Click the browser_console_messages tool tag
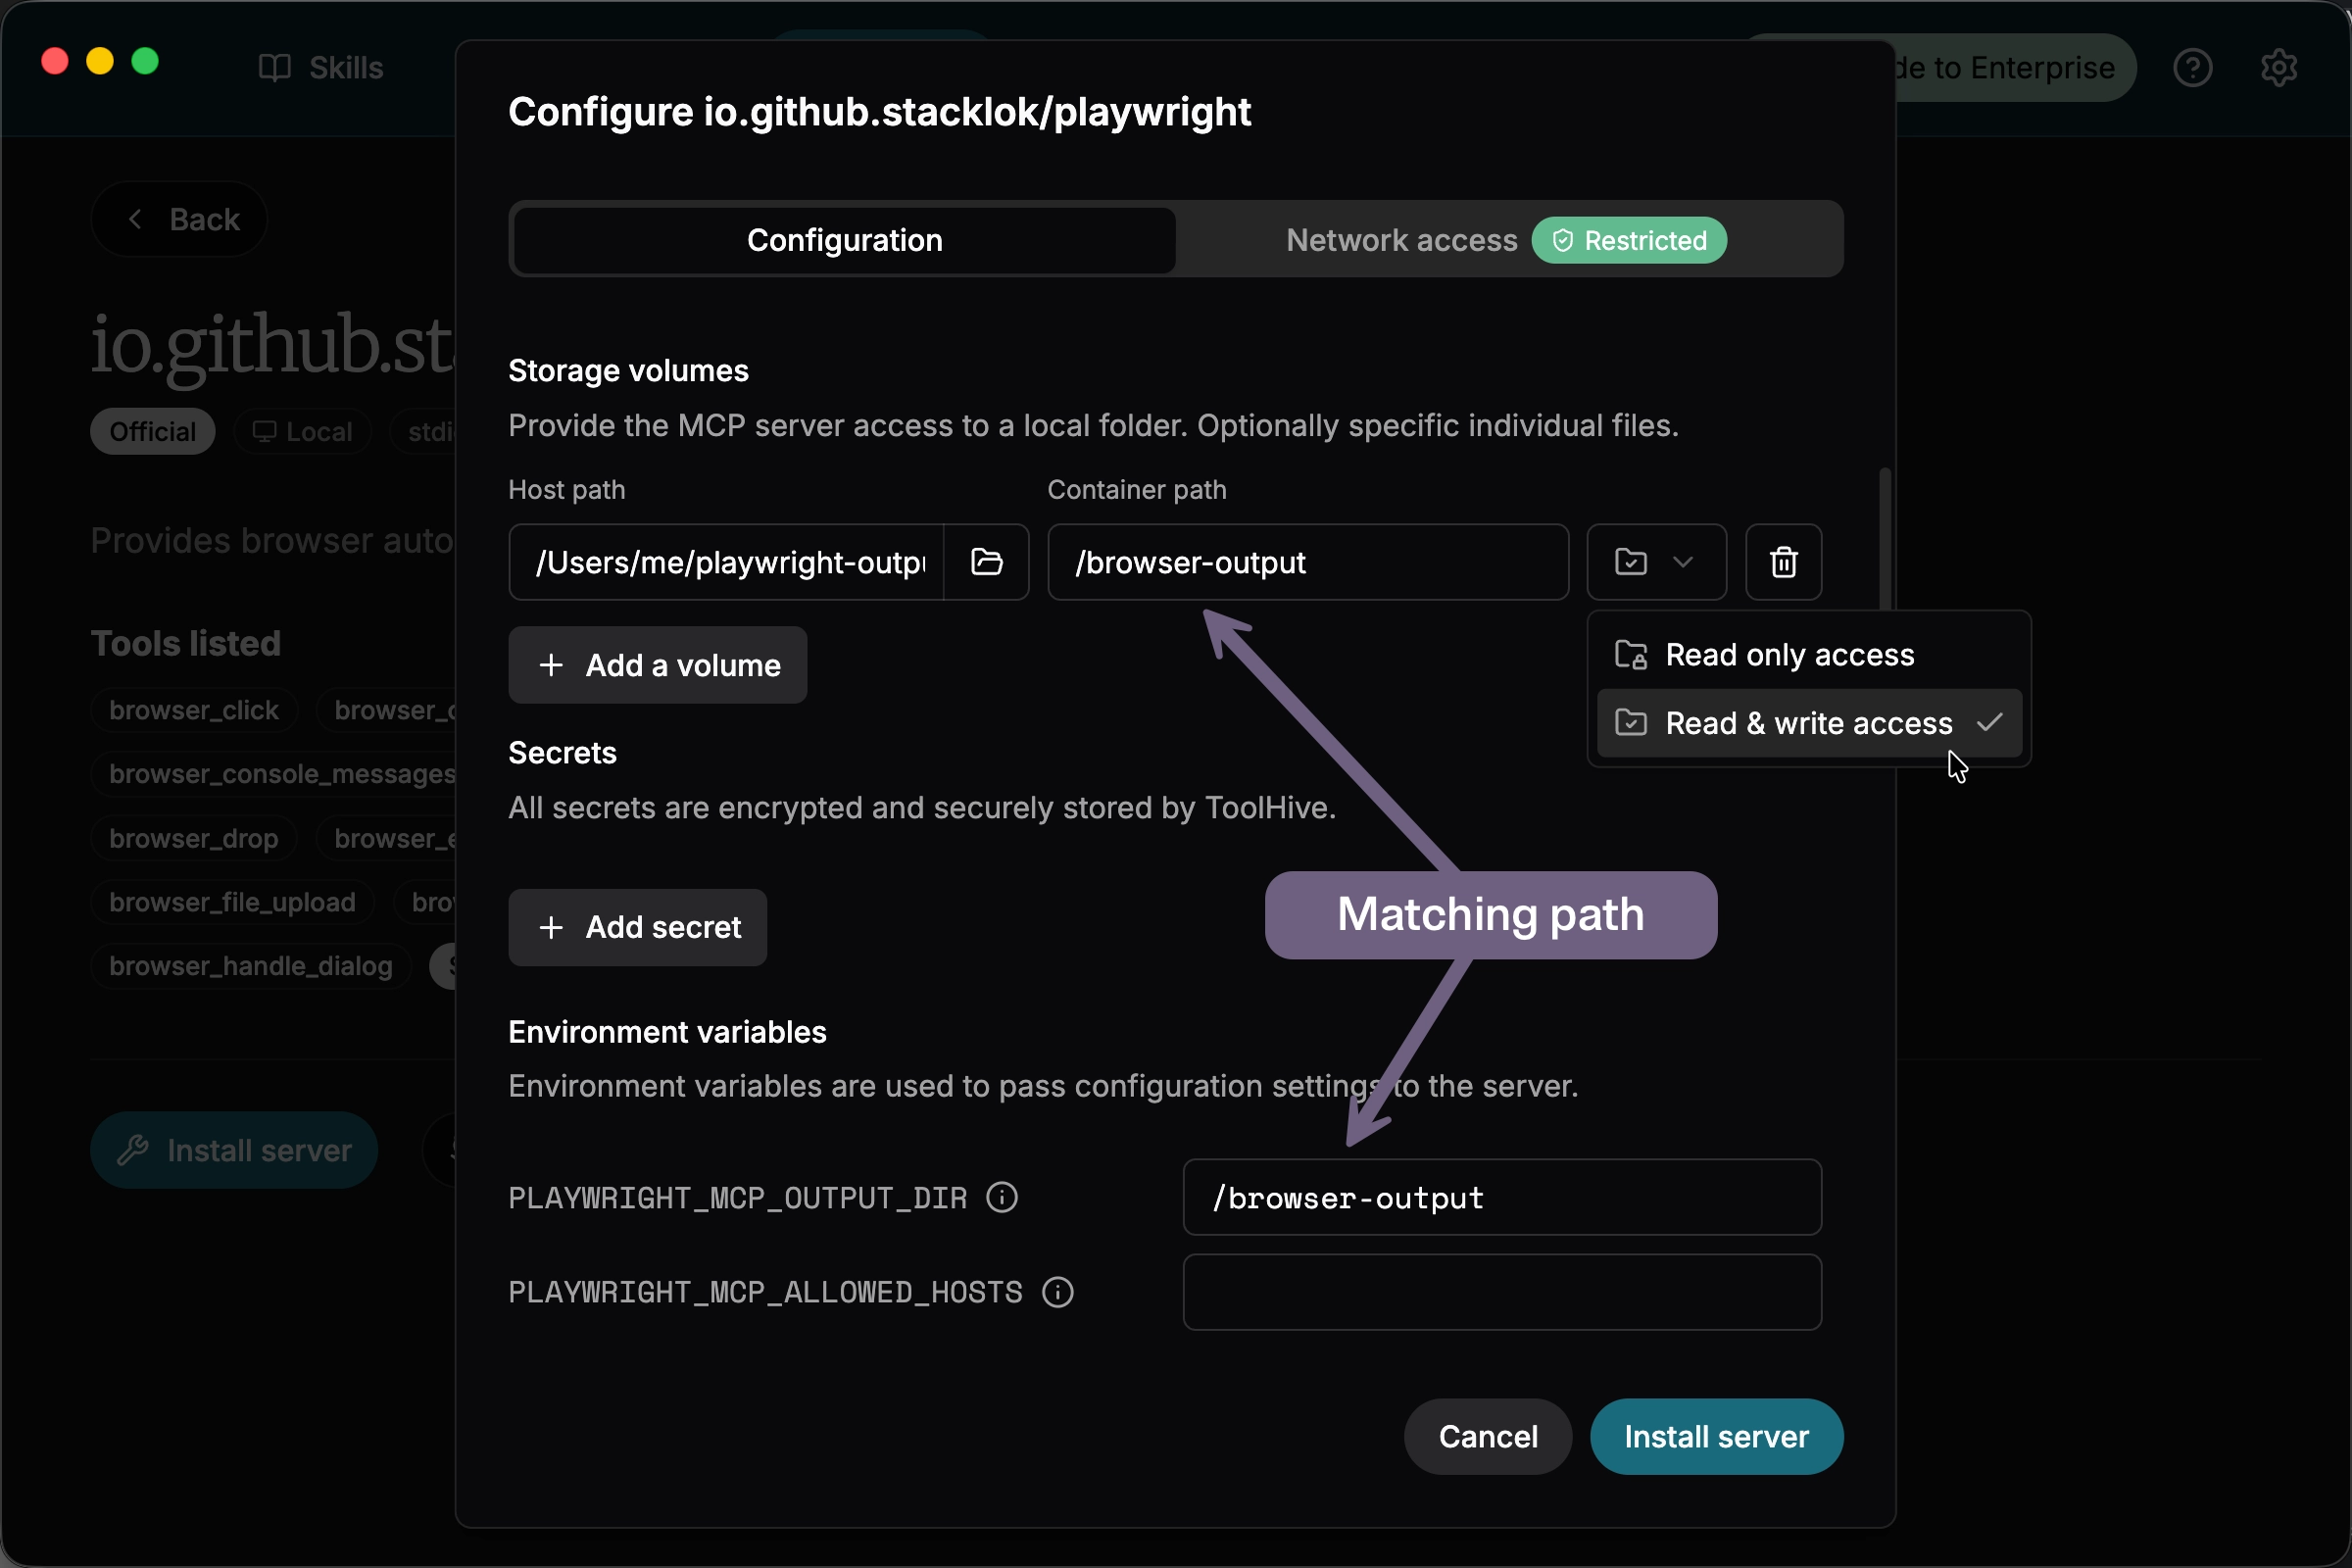2352x1568 pixels. click(x=275, y=774)
